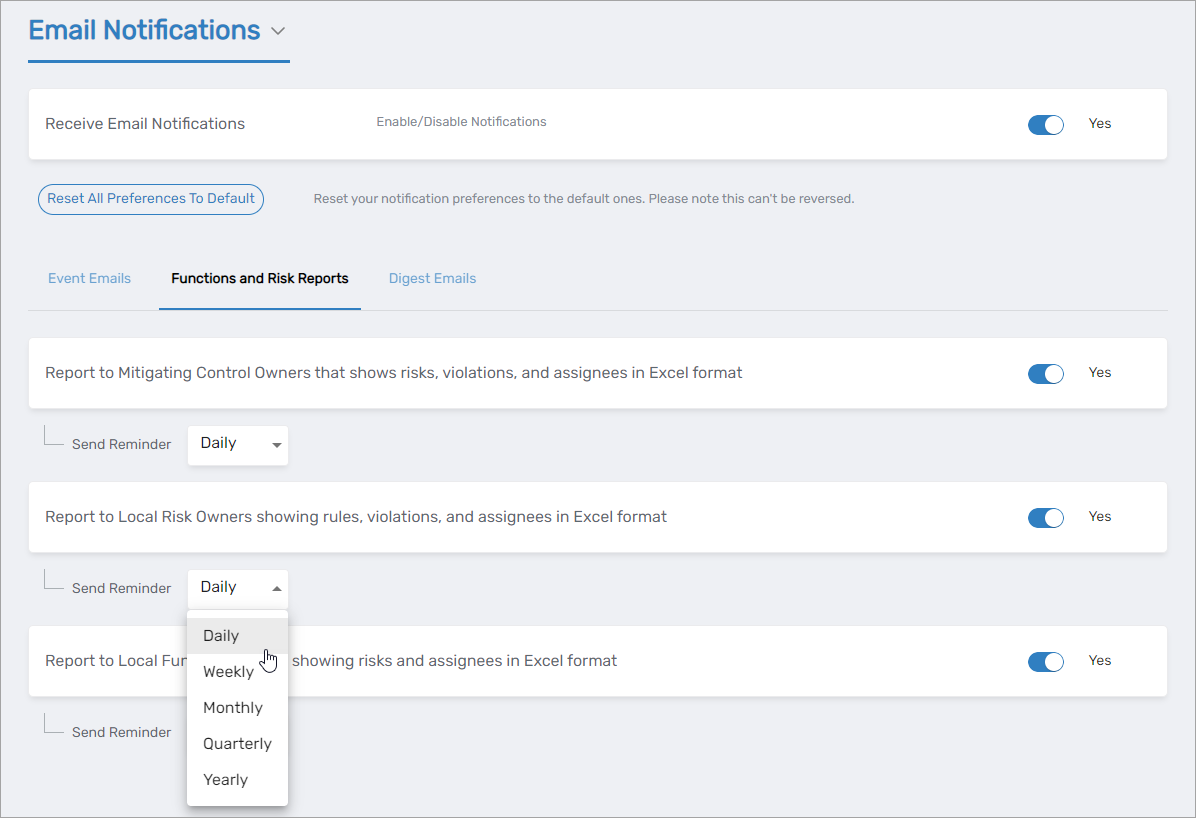The image size is (1196, 818).
Task: Click the Yes label next to Receive Email Notifications
Action: 1099,124
